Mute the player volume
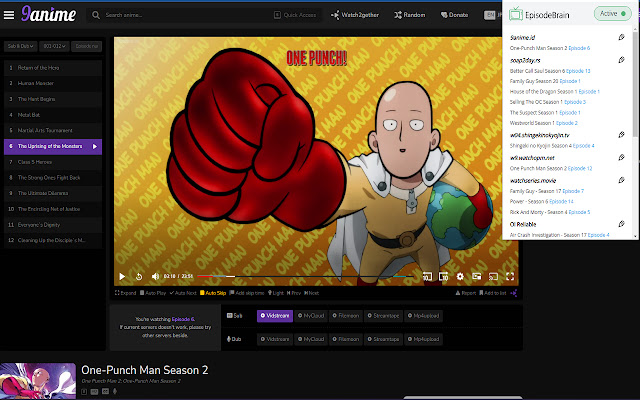The image size is (640, 400). click(x=155, y=277)
